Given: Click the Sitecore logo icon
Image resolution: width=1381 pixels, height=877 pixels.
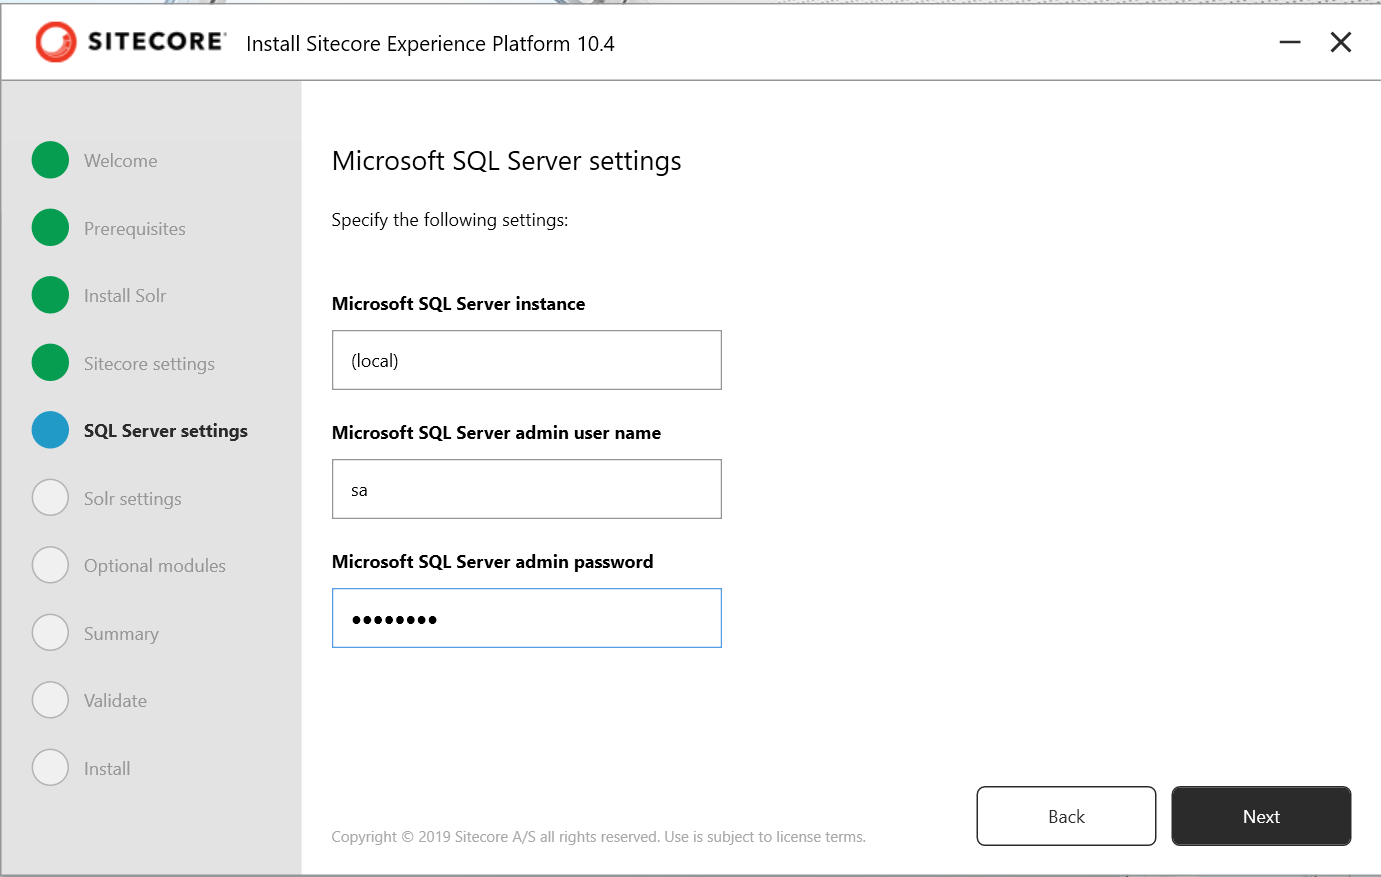Looking at the screenshot, I should pyautogui.click(x=56, y=42).
